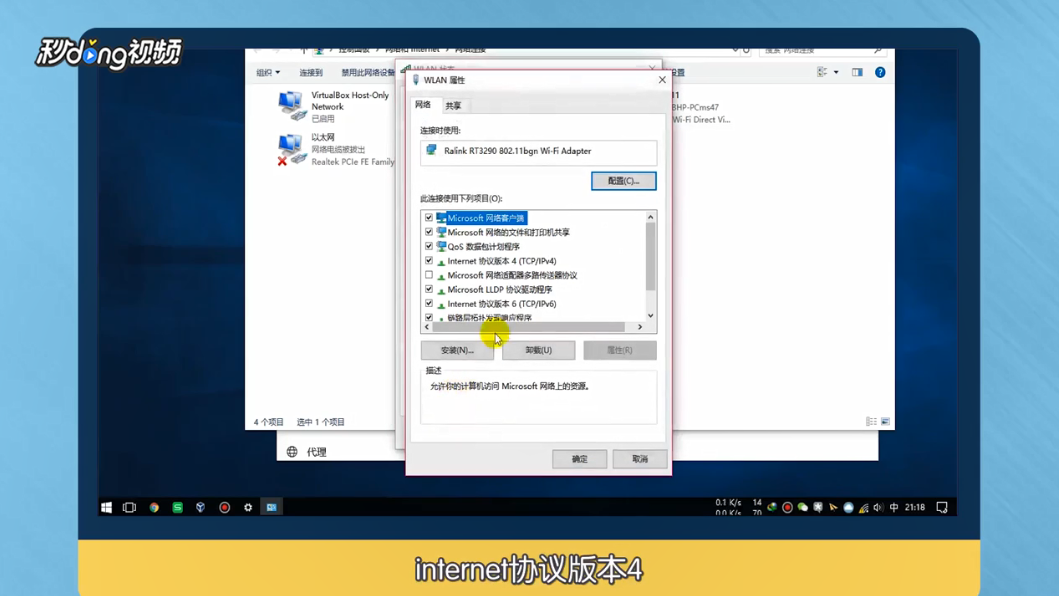Open the notification center icon
The width and height of the screenshot is (1059, 596).
[942, 507]
